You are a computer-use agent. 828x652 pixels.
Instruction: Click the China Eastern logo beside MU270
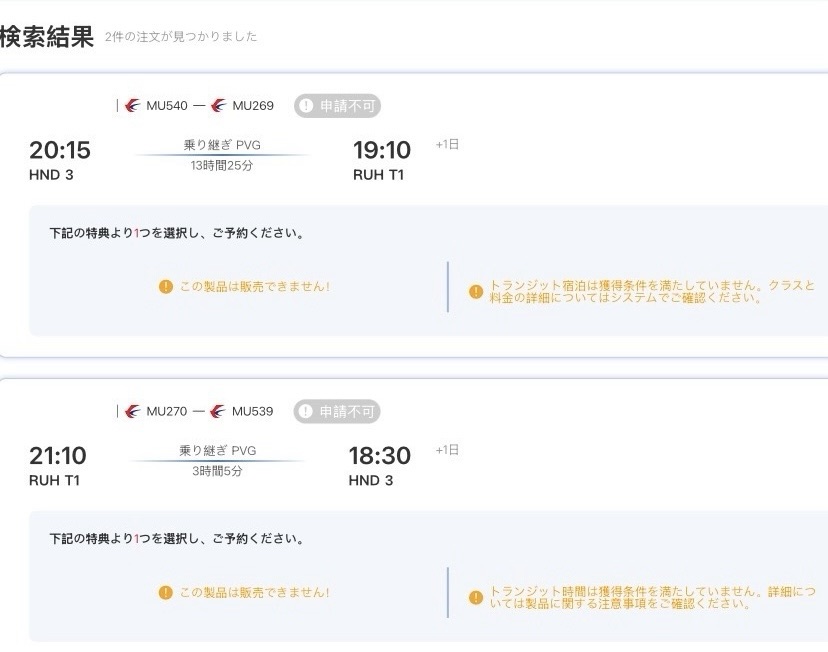(133, 411)
